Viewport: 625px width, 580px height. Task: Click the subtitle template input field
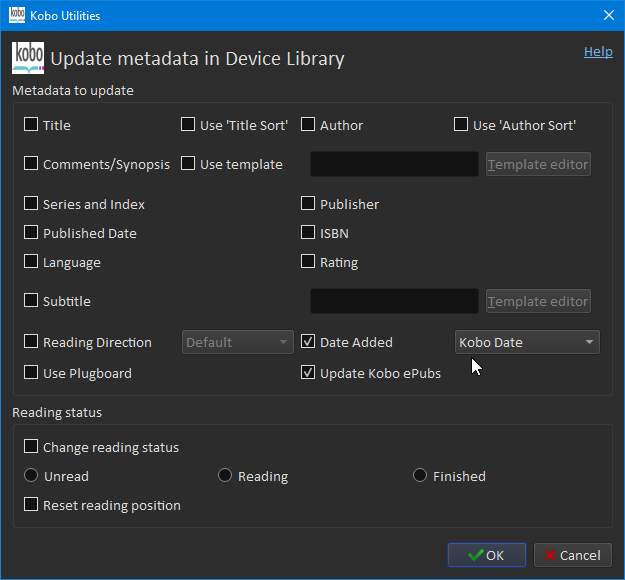coord(394,301)
